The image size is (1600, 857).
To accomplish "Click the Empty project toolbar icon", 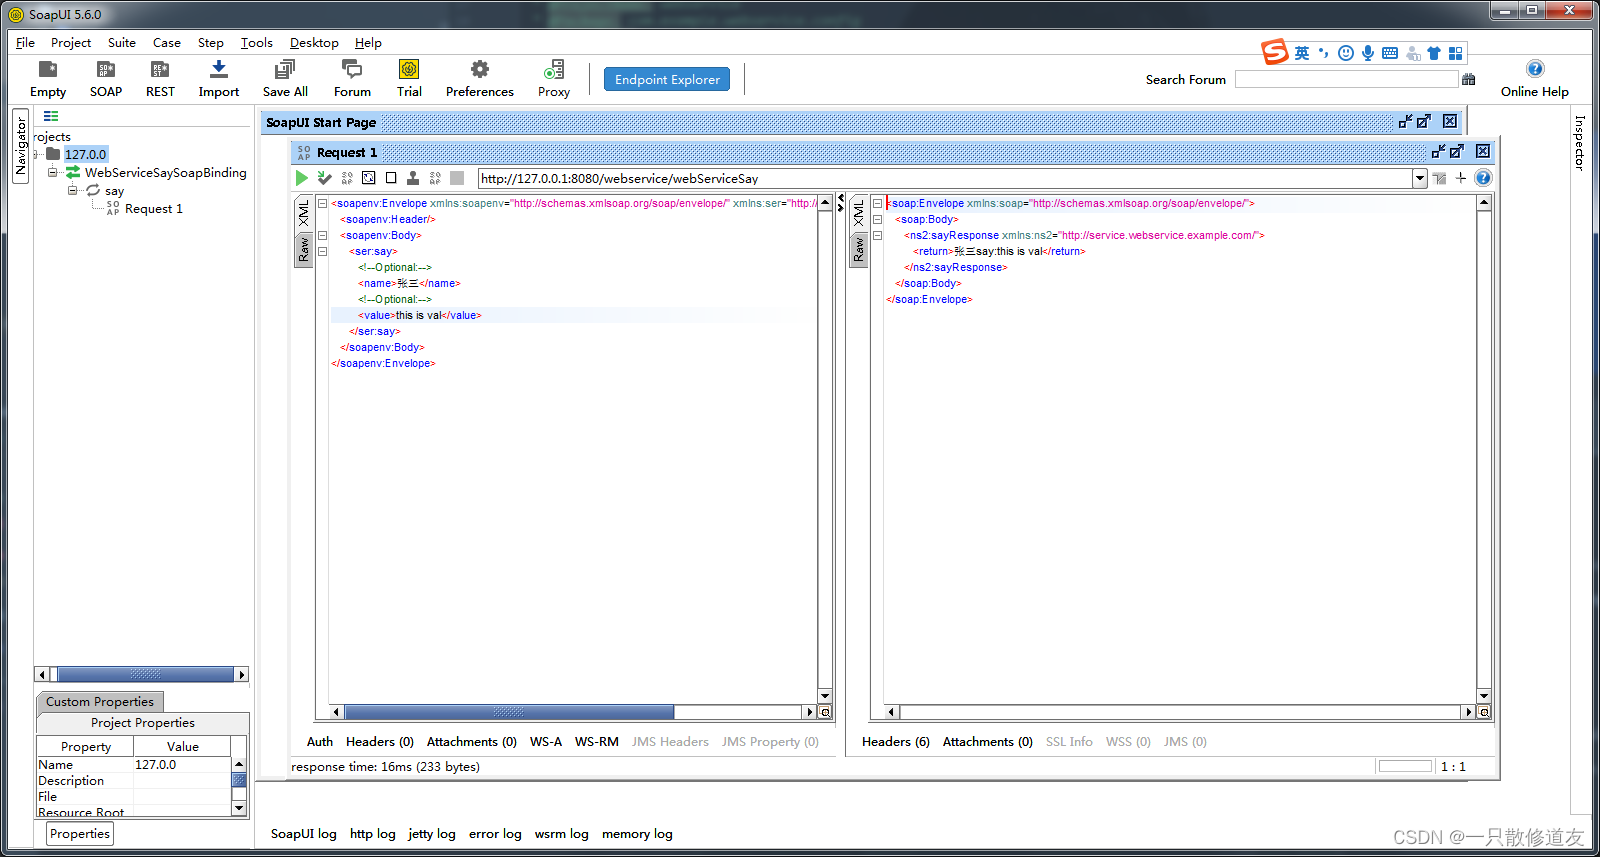I will point(48,69).
